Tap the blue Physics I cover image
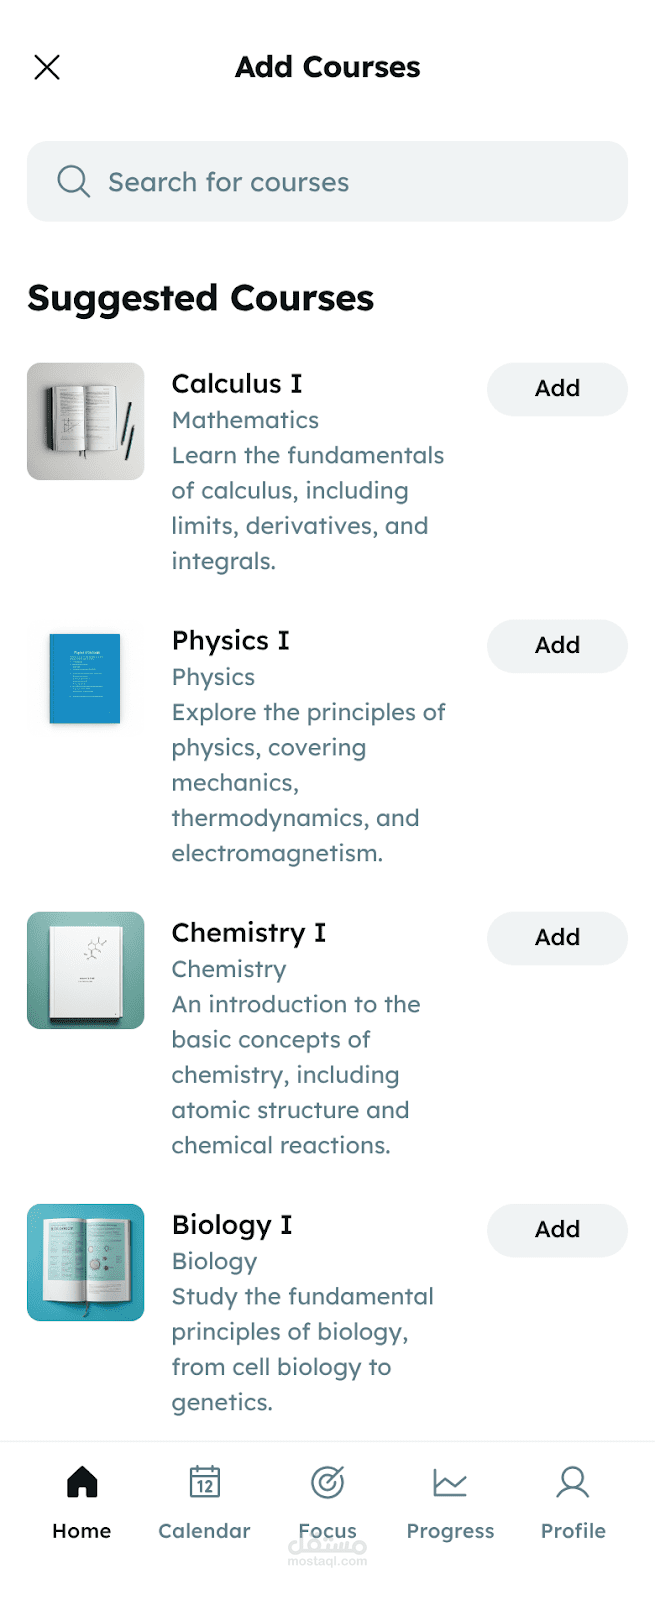 click(85, 678)
